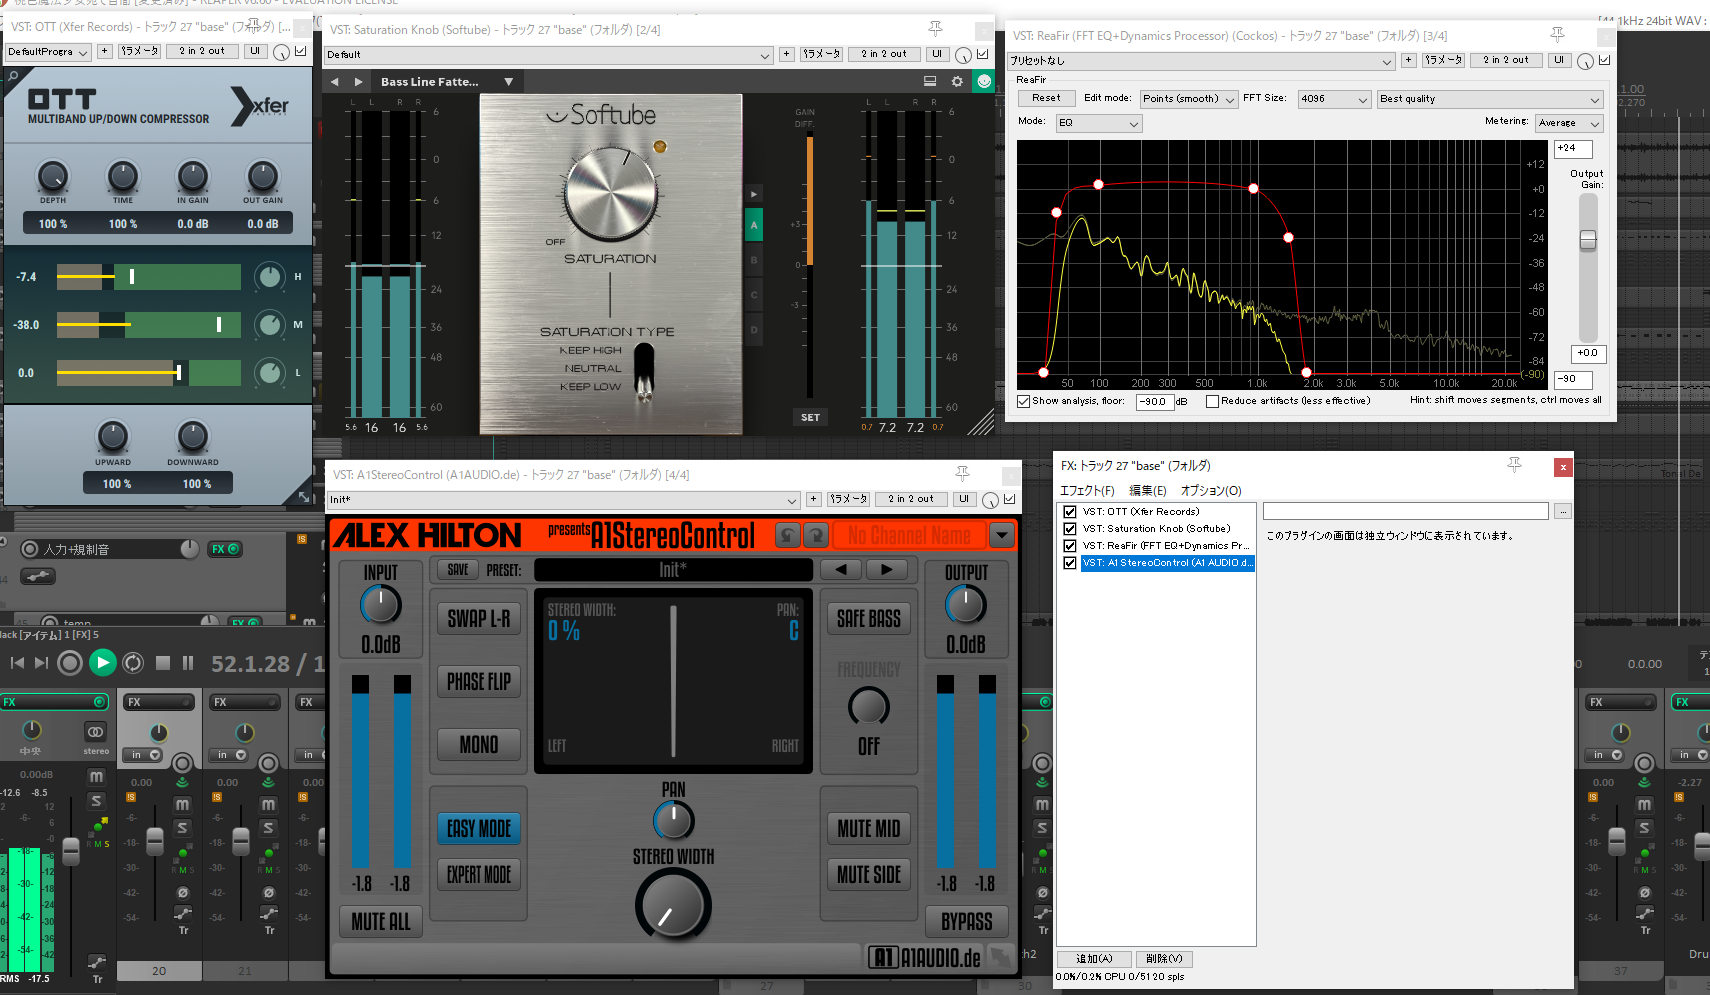This screenshot has height=995, width=1710.
Task: Click MUTE MID in A1StereoControl
Action: [869, 829]
